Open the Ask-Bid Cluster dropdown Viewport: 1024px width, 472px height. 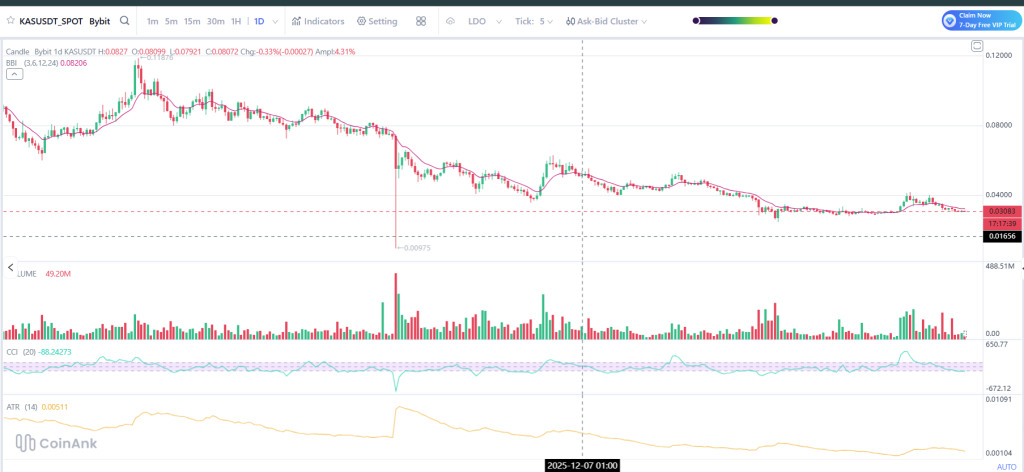coord(606,21)
